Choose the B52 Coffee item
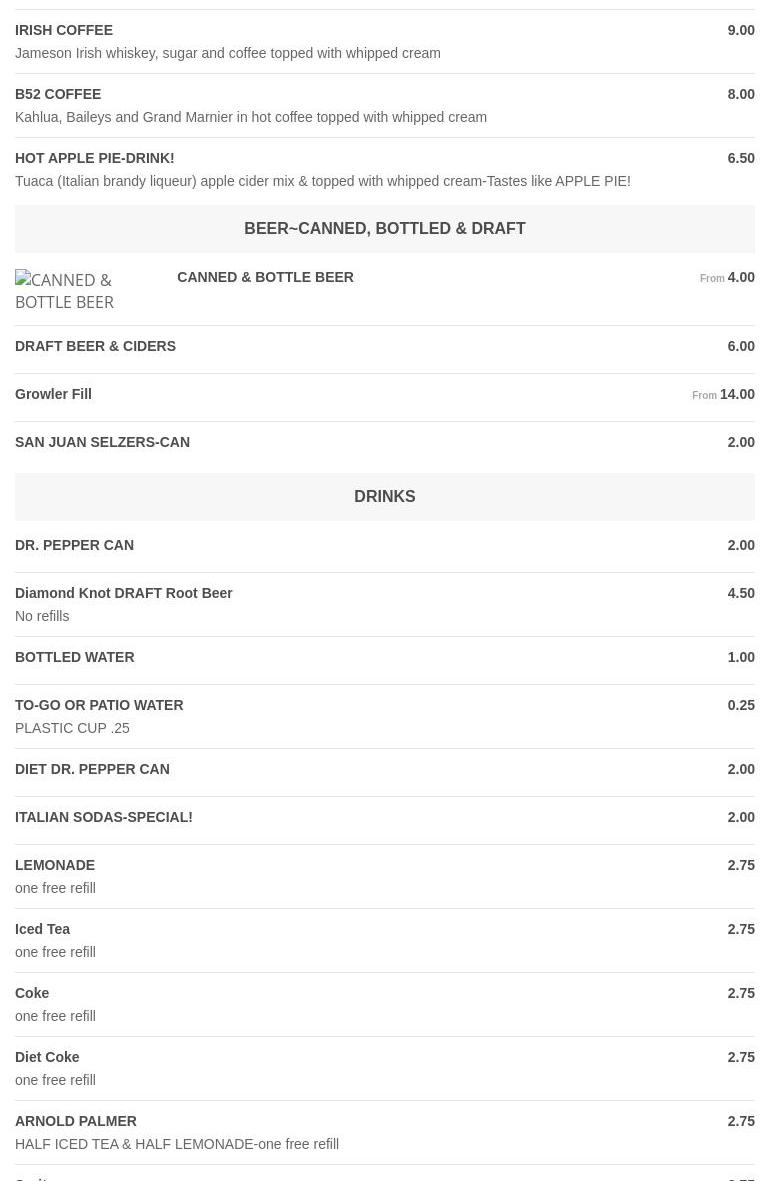 click(x=58, y=94)
